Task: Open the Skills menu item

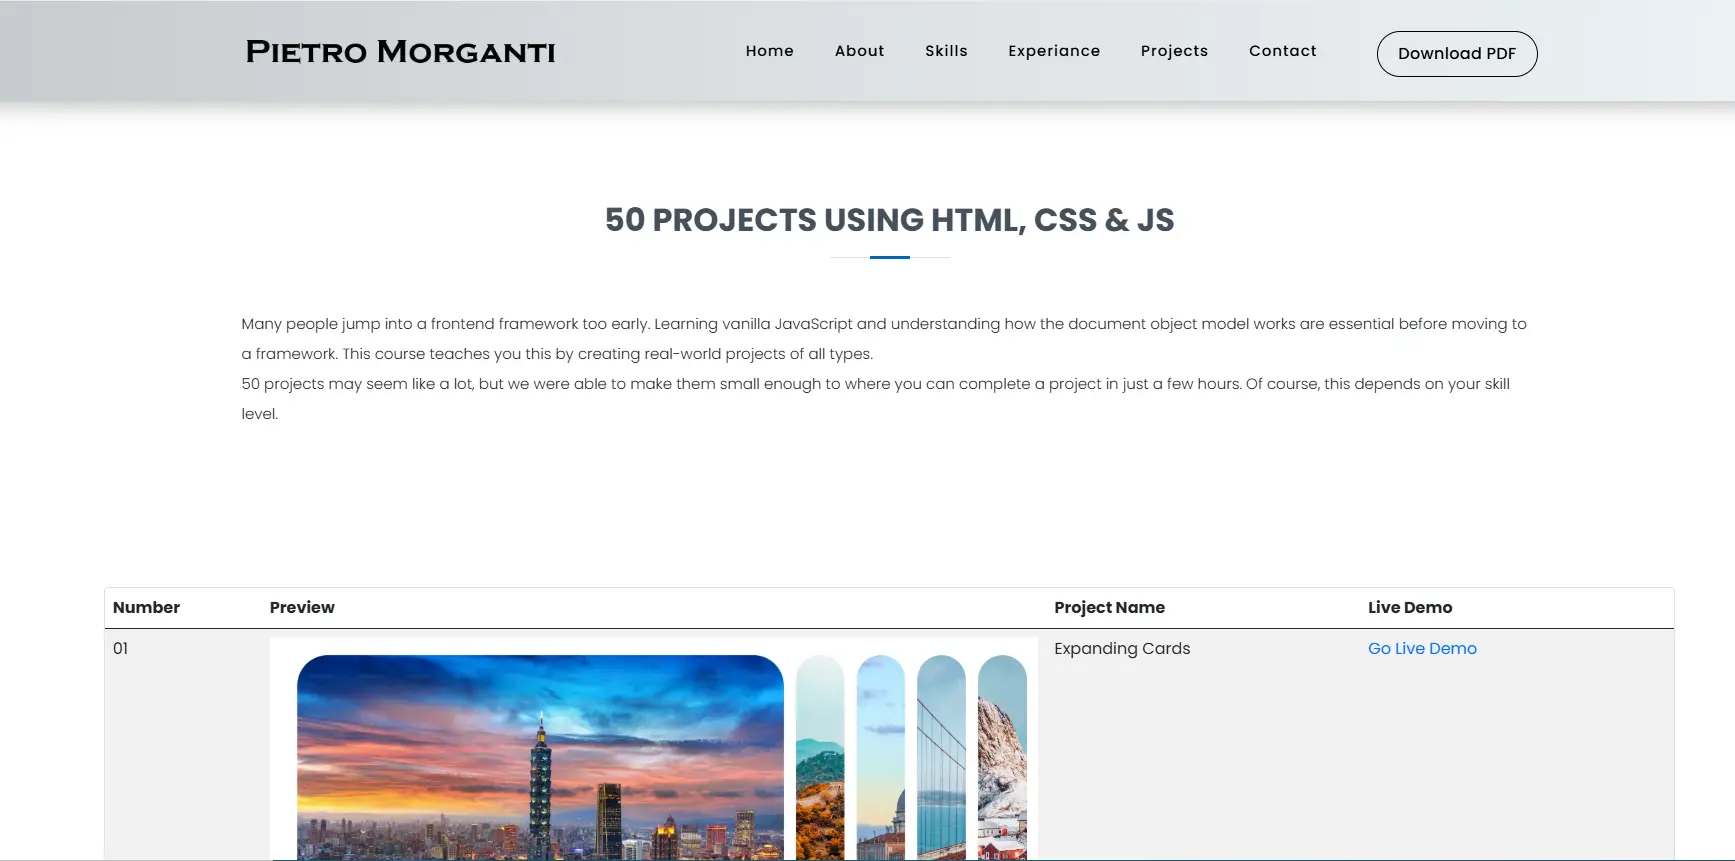Action: [x=946, y=51]
